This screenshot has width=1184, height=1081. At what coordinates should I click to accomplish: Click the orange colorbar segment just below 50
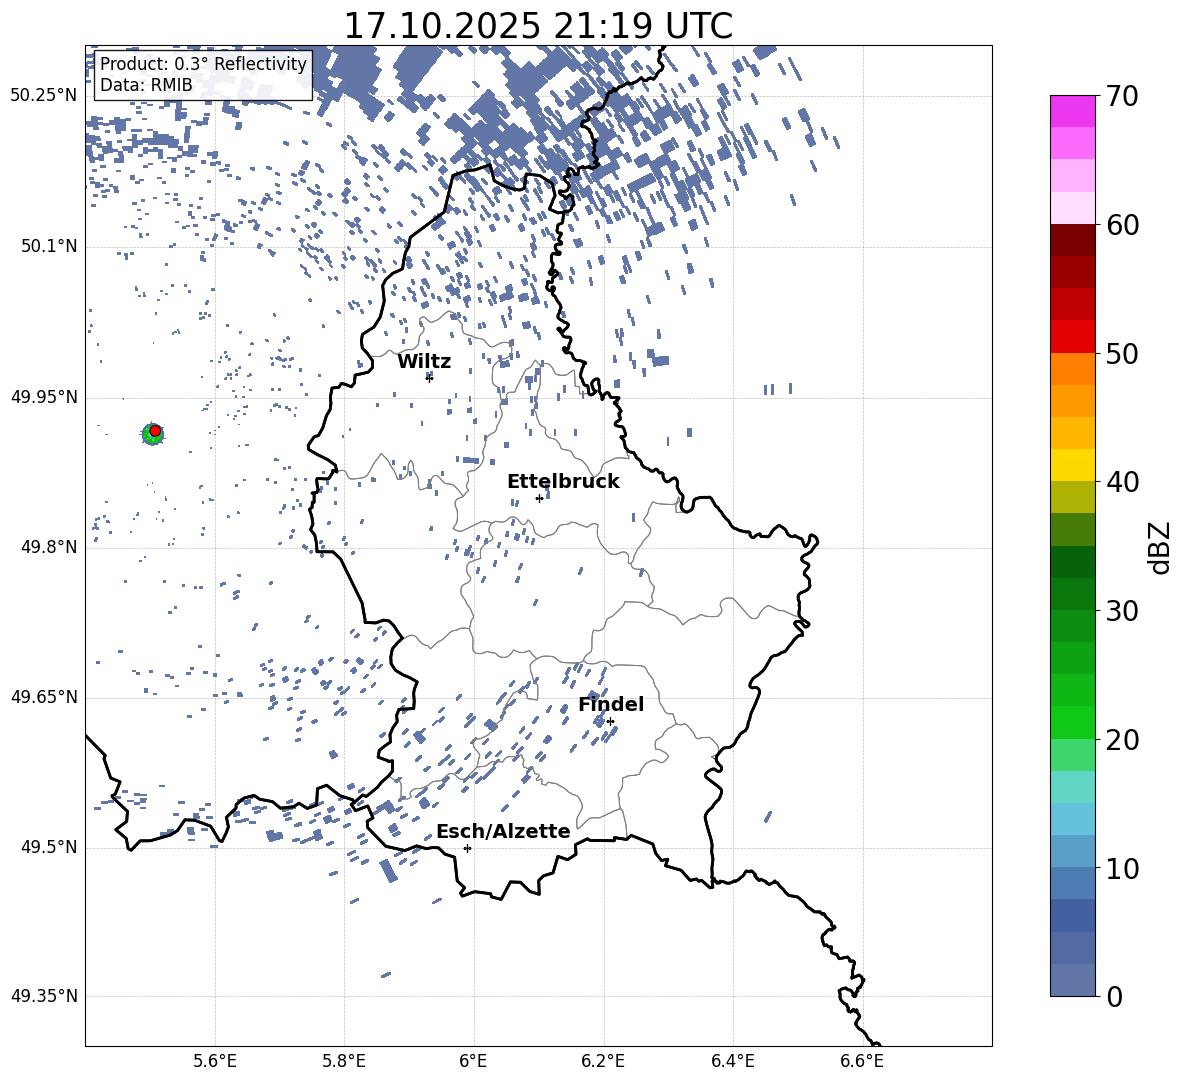point(1073,369)
